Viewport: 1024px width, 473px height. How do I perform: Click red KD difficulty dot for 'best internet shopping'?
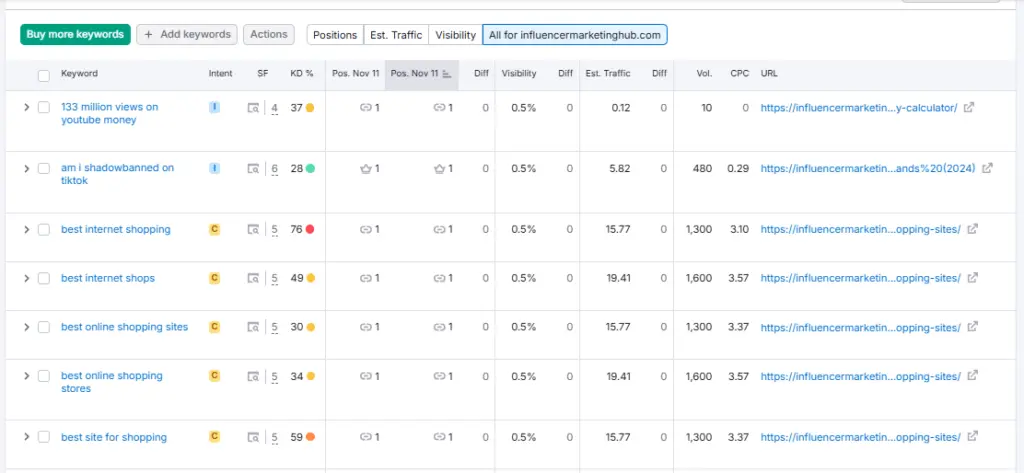coord(310,230)
